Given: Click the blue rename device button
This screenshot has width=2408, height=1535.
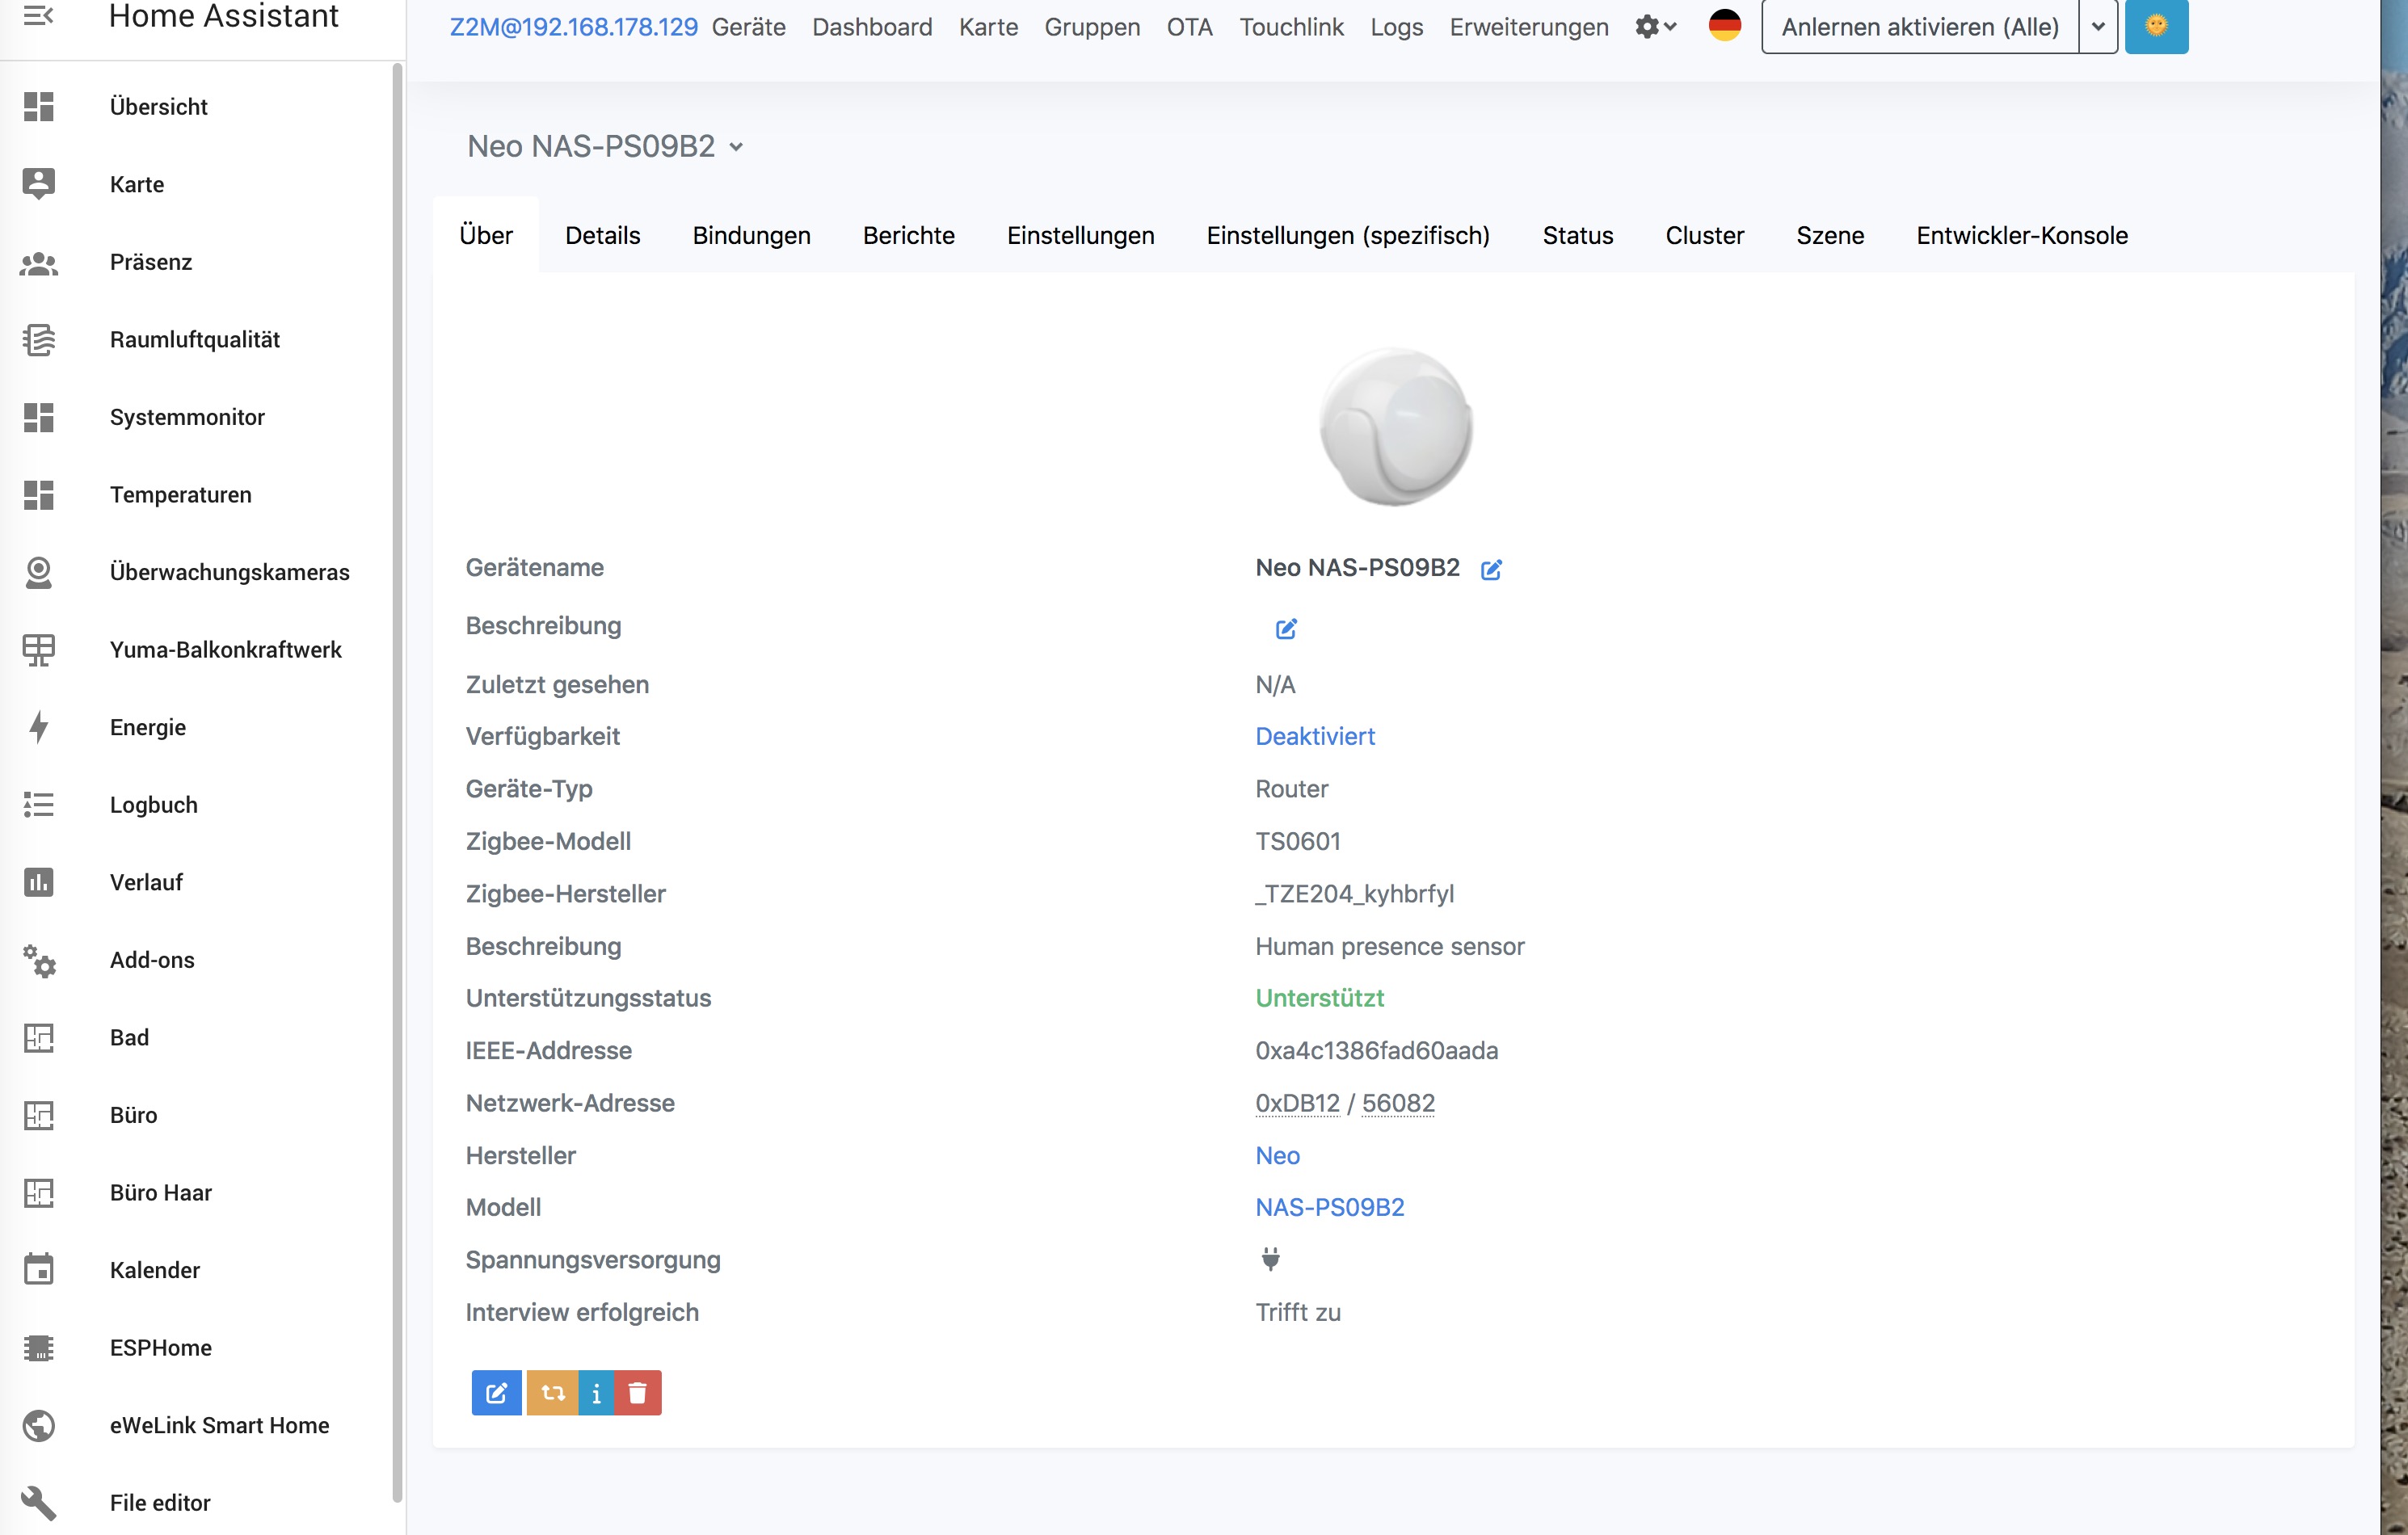Looking at the screenshot, I should coord(496,1392).
